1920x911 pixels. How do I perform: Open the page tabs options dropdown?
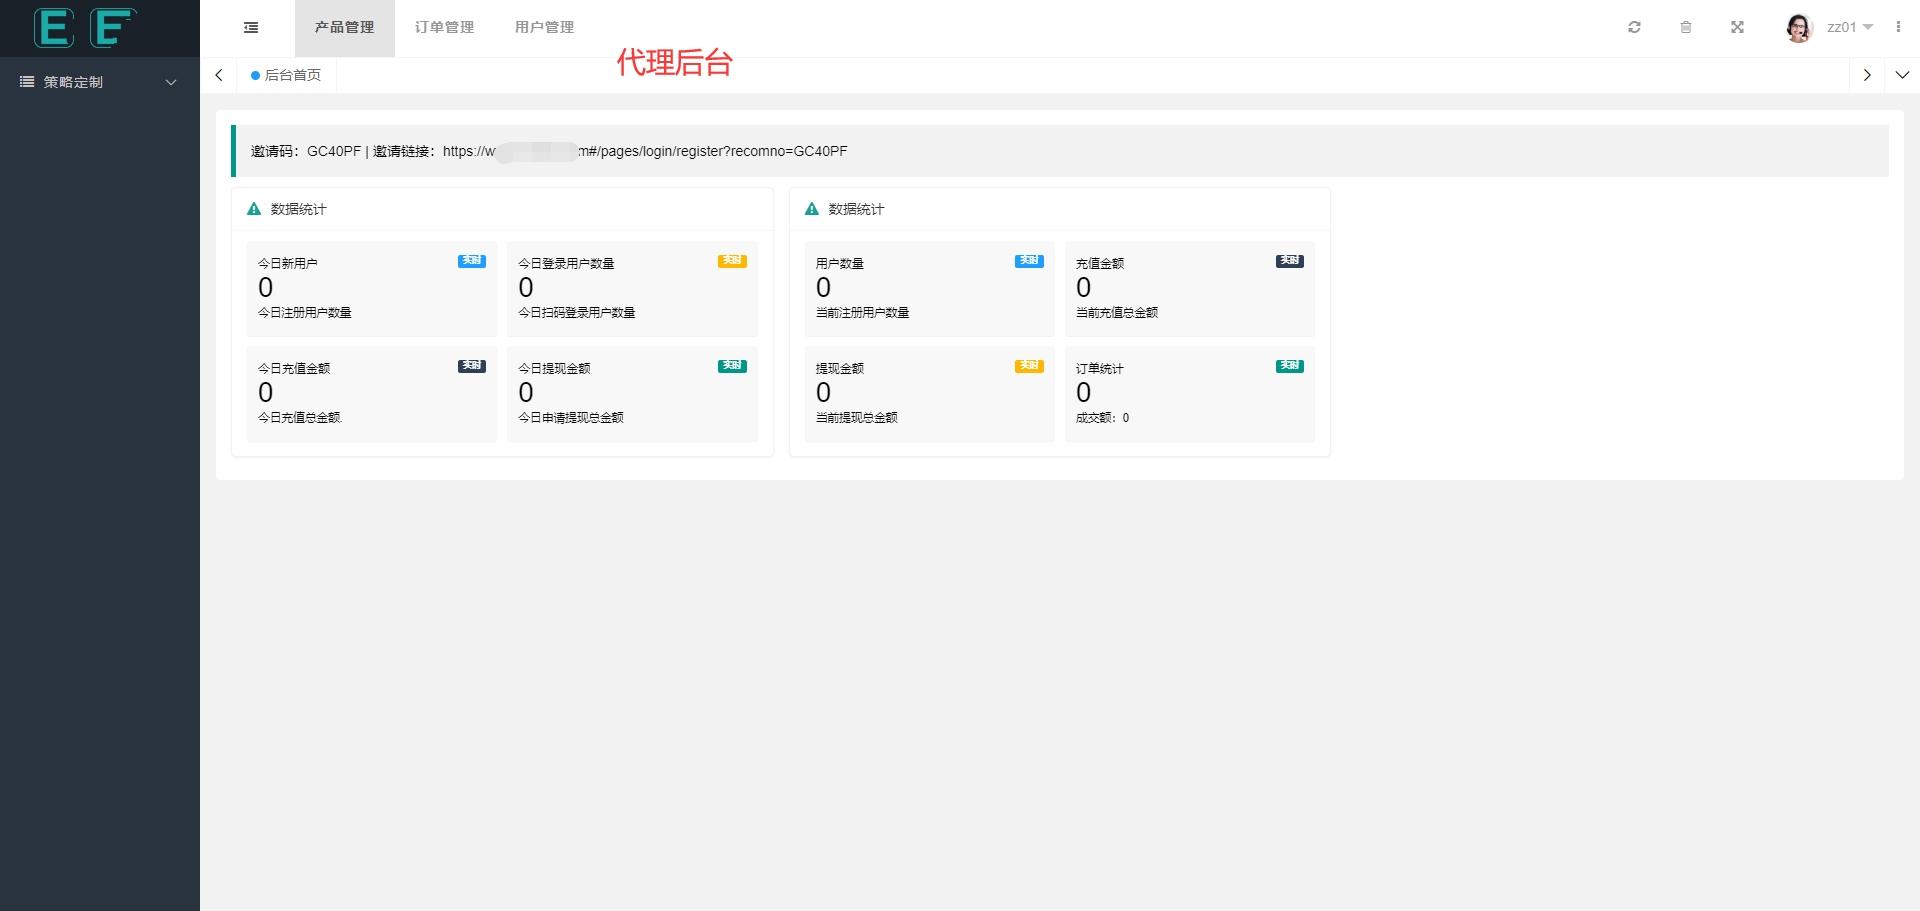(1902, 75)
